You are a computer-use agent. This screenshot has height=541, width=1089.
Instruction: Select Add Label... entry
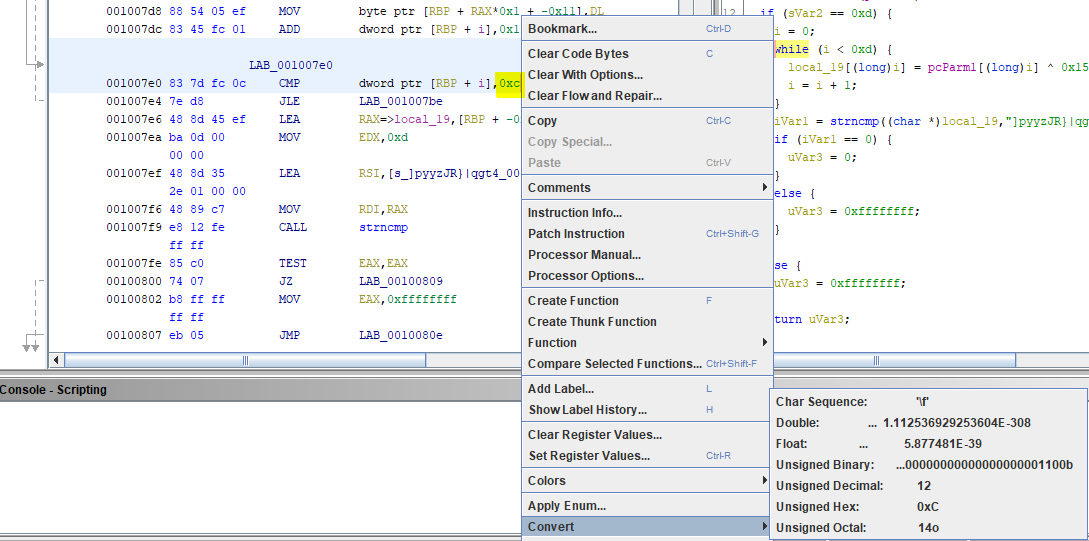[647, 389]
